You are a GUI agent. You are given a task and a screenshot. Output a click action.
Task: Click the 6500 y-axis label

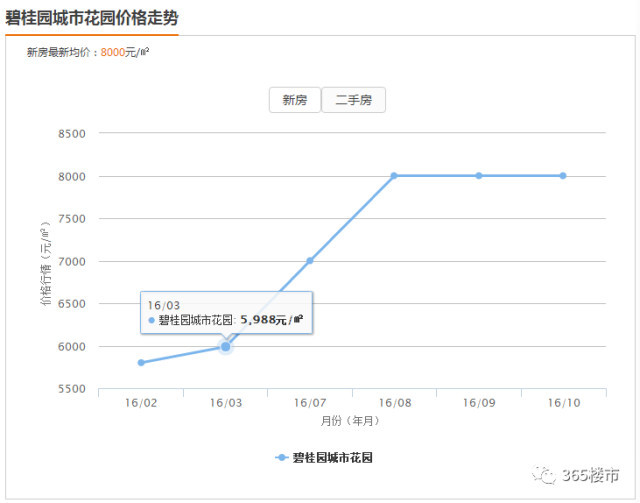tap(72, 304)
